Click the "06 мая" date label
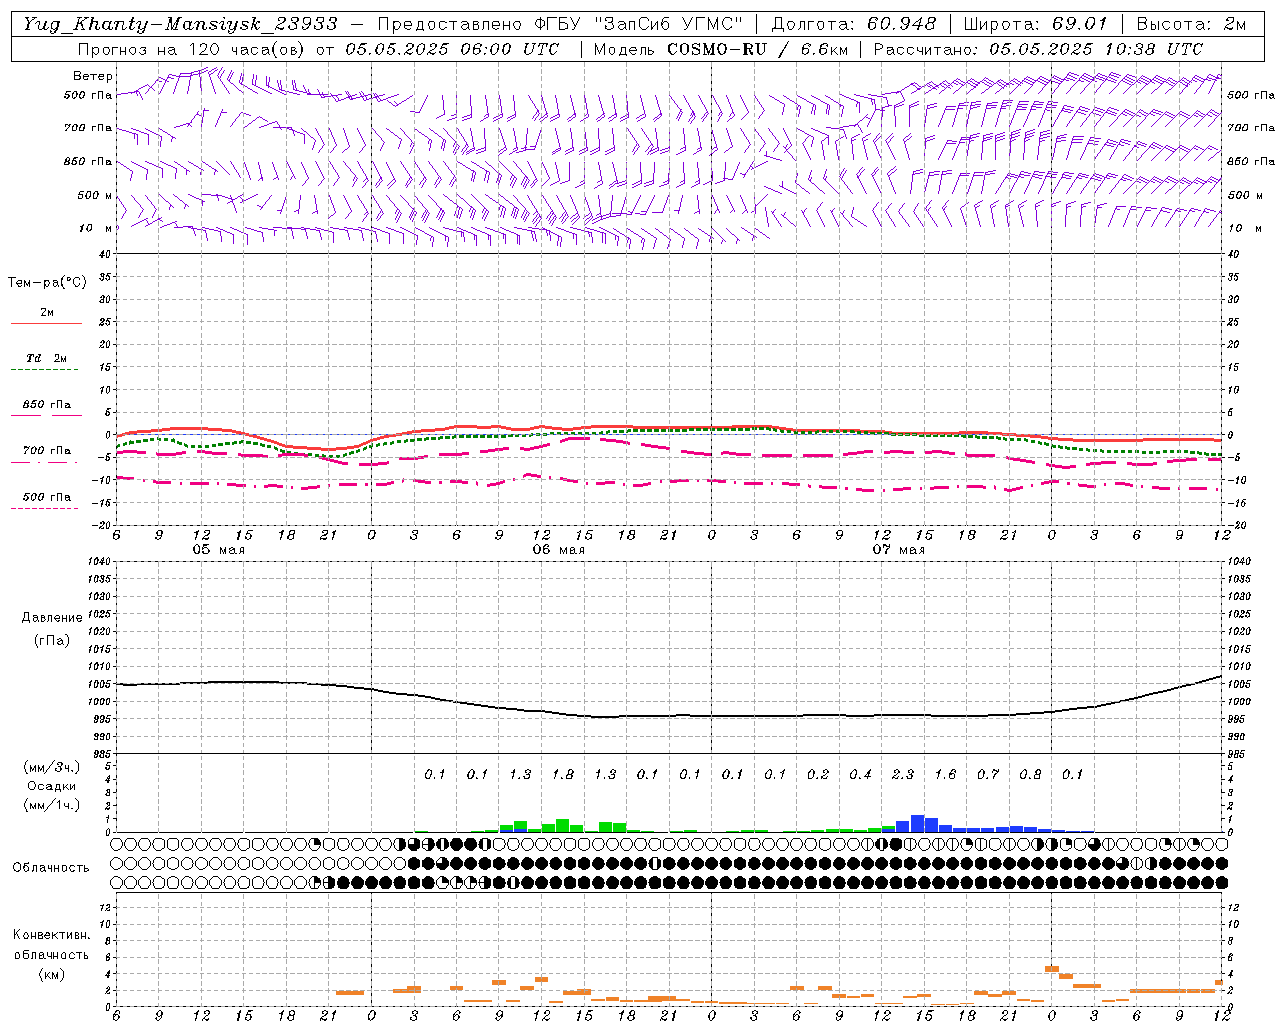Screen dimensions: 1280x1024 pyautogui.click(x=559, y=550)
